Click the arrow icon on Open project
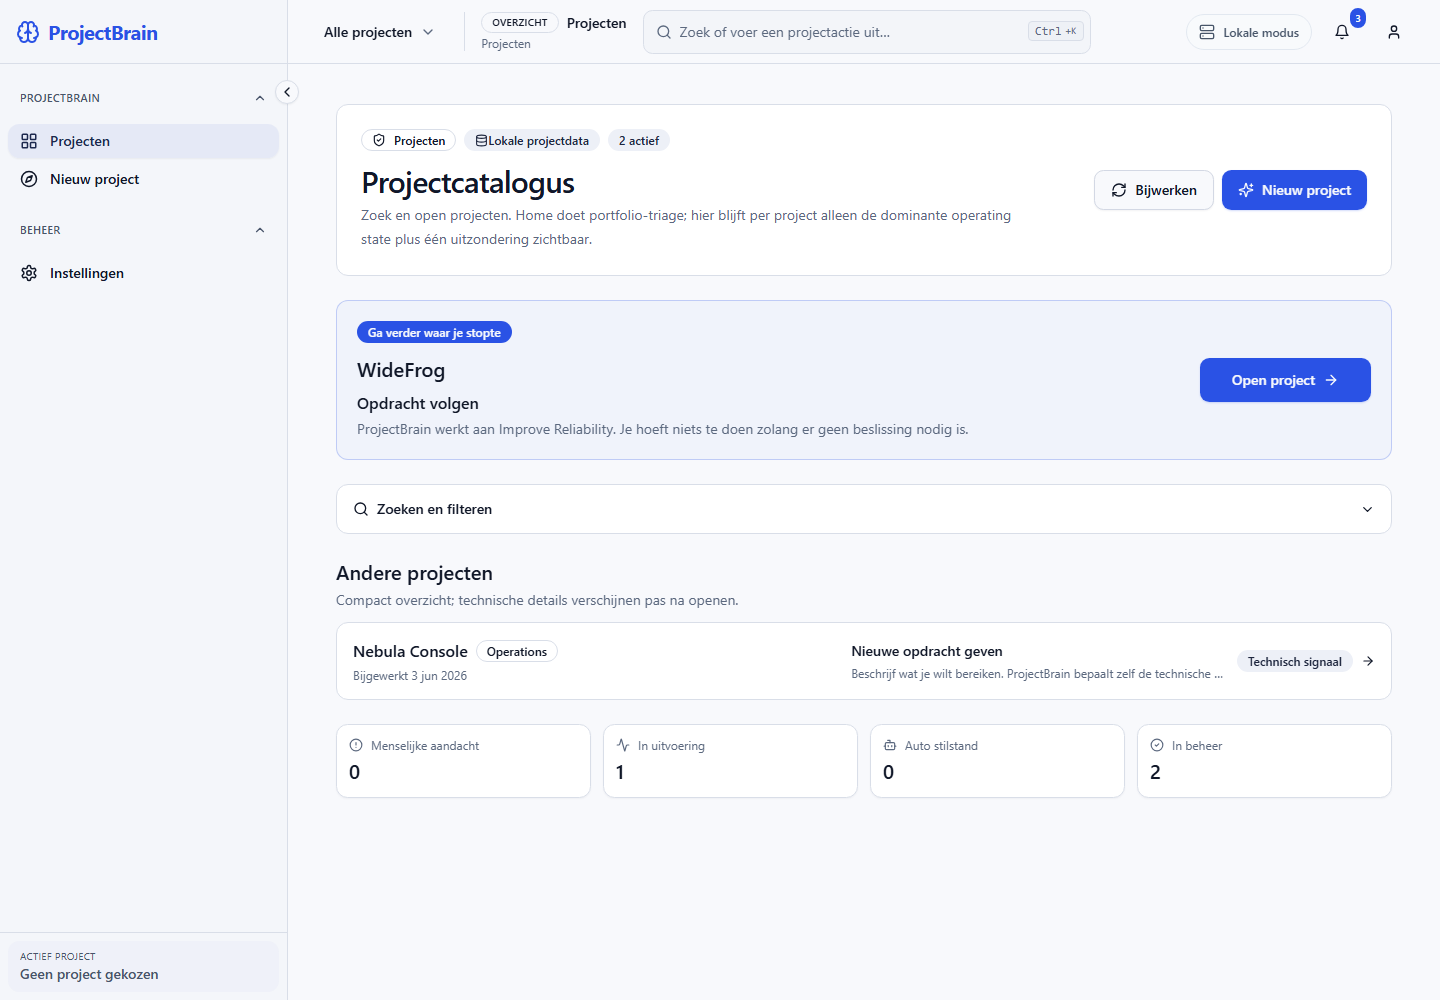 [1331, 380]
